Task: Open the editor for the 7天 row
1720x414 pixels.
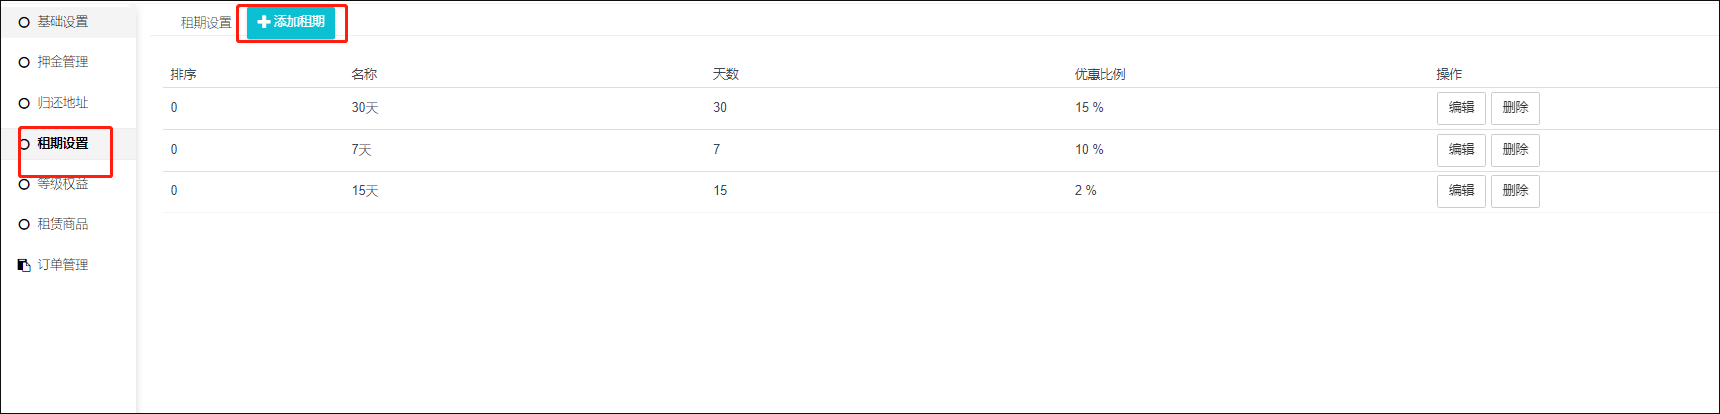Action: coord(1461,150)
